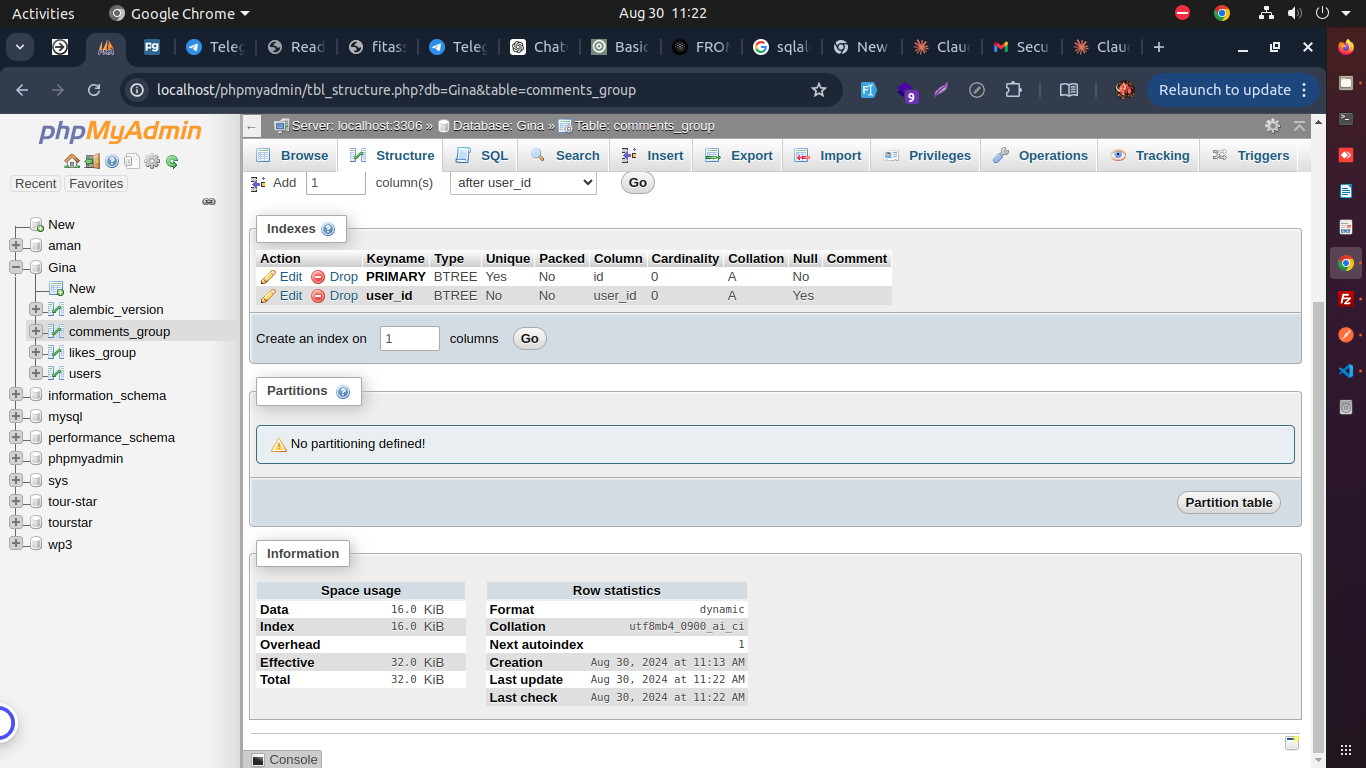Edit the PRIMARY index
This screenshot has height=768, width=1366.
[282, 277]
